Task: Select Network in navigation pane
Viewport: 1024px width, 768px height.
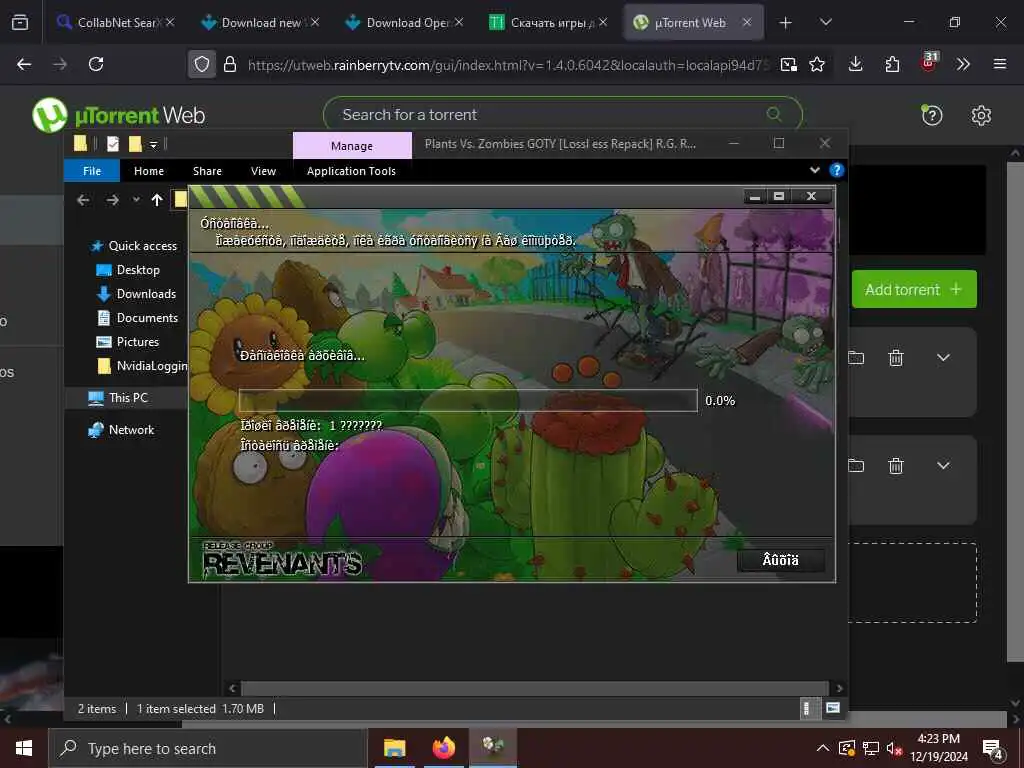Action: click(122, 430)
